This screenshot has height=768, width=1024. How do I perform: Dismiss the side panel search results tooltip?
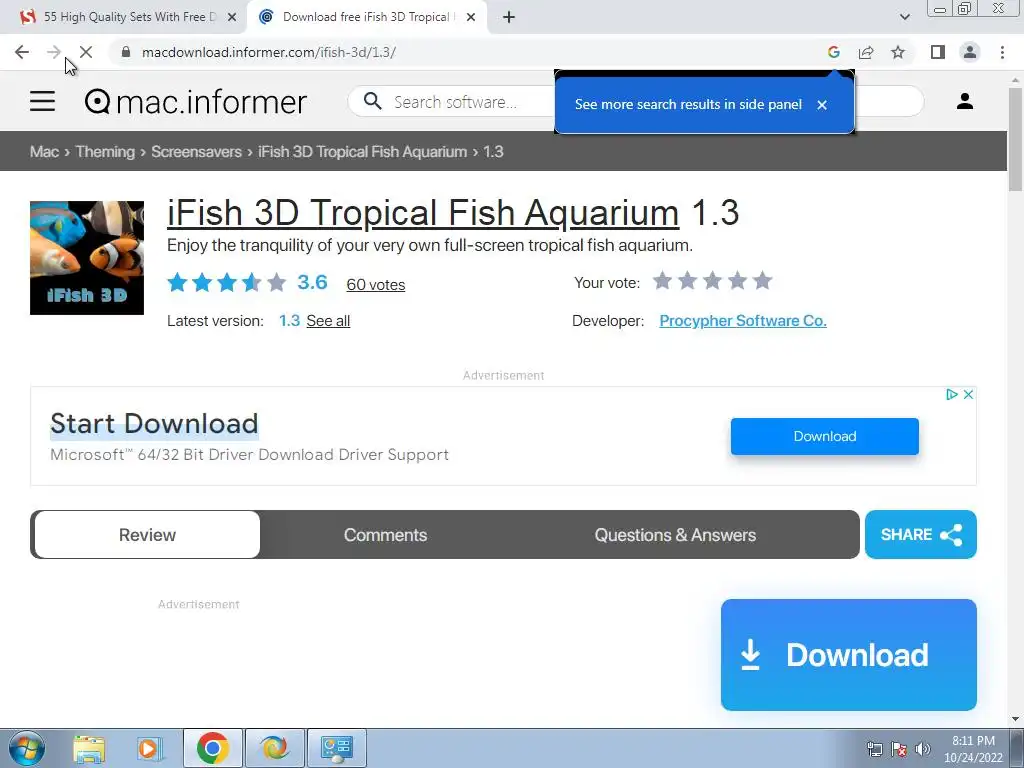(822, 104)
